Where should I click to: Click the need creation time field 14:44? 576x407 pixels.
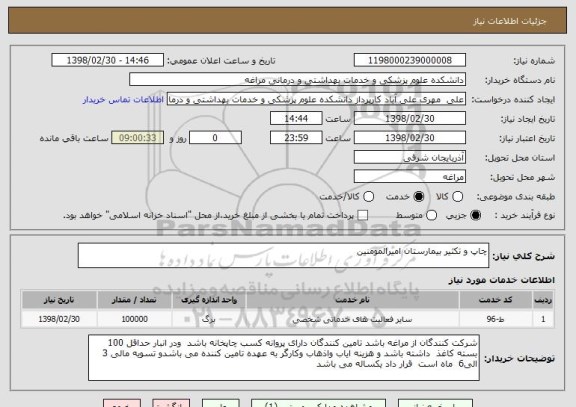tap(296, 119)
